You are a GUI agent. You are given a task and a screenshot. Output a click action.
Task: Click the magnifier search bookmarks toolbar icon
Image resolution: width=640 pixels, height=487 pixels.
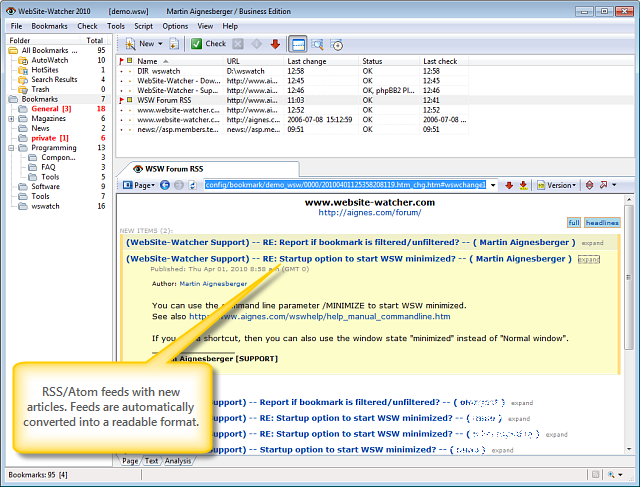click(x=317, y=44)
